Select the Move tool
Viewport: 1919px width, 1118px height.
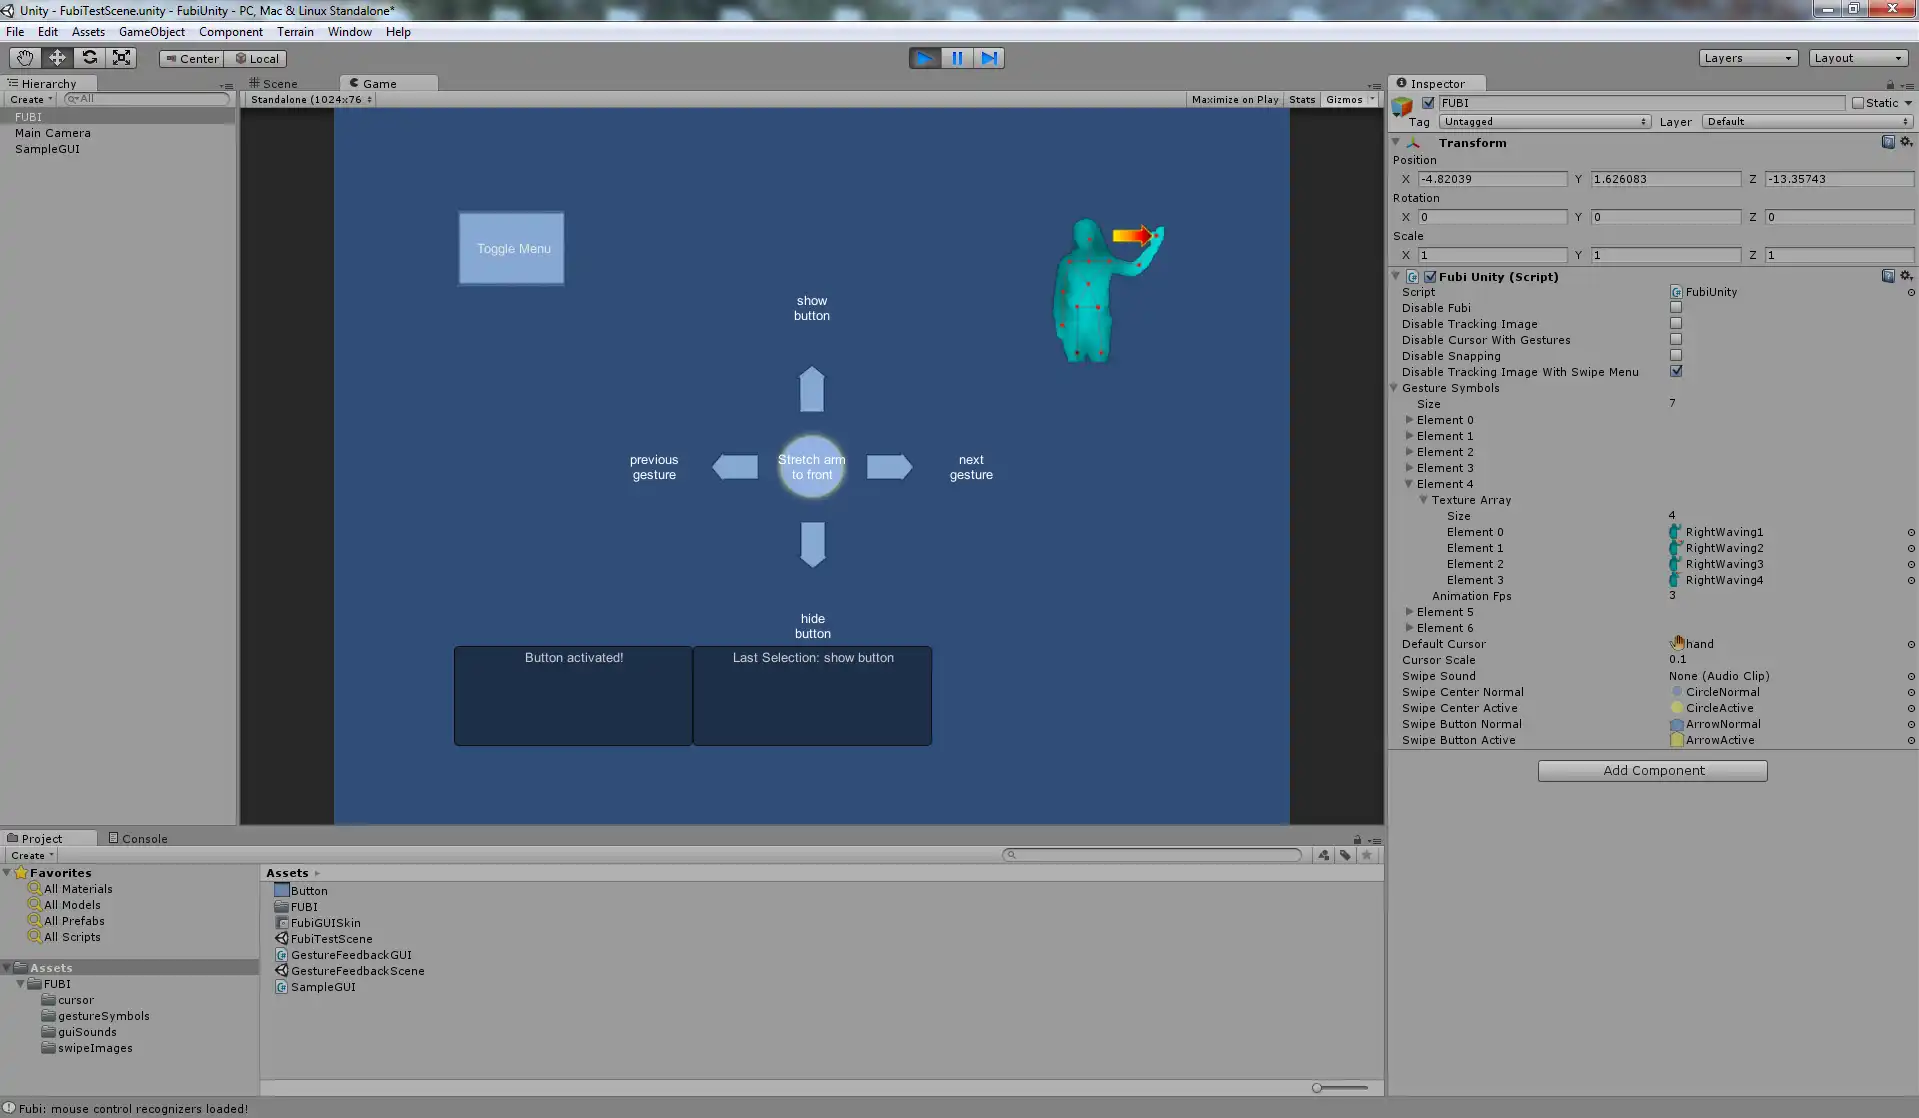coord(57,58)
